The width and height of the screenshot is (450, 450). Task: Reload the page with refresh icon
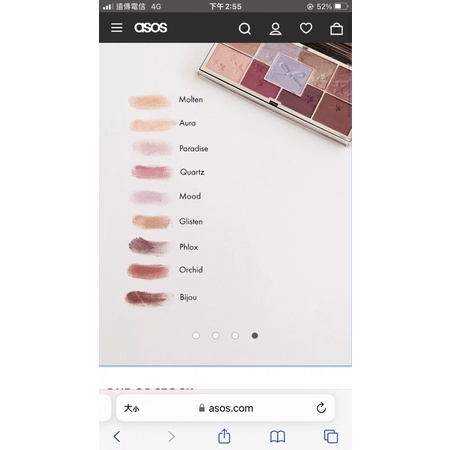coord(321,407)
